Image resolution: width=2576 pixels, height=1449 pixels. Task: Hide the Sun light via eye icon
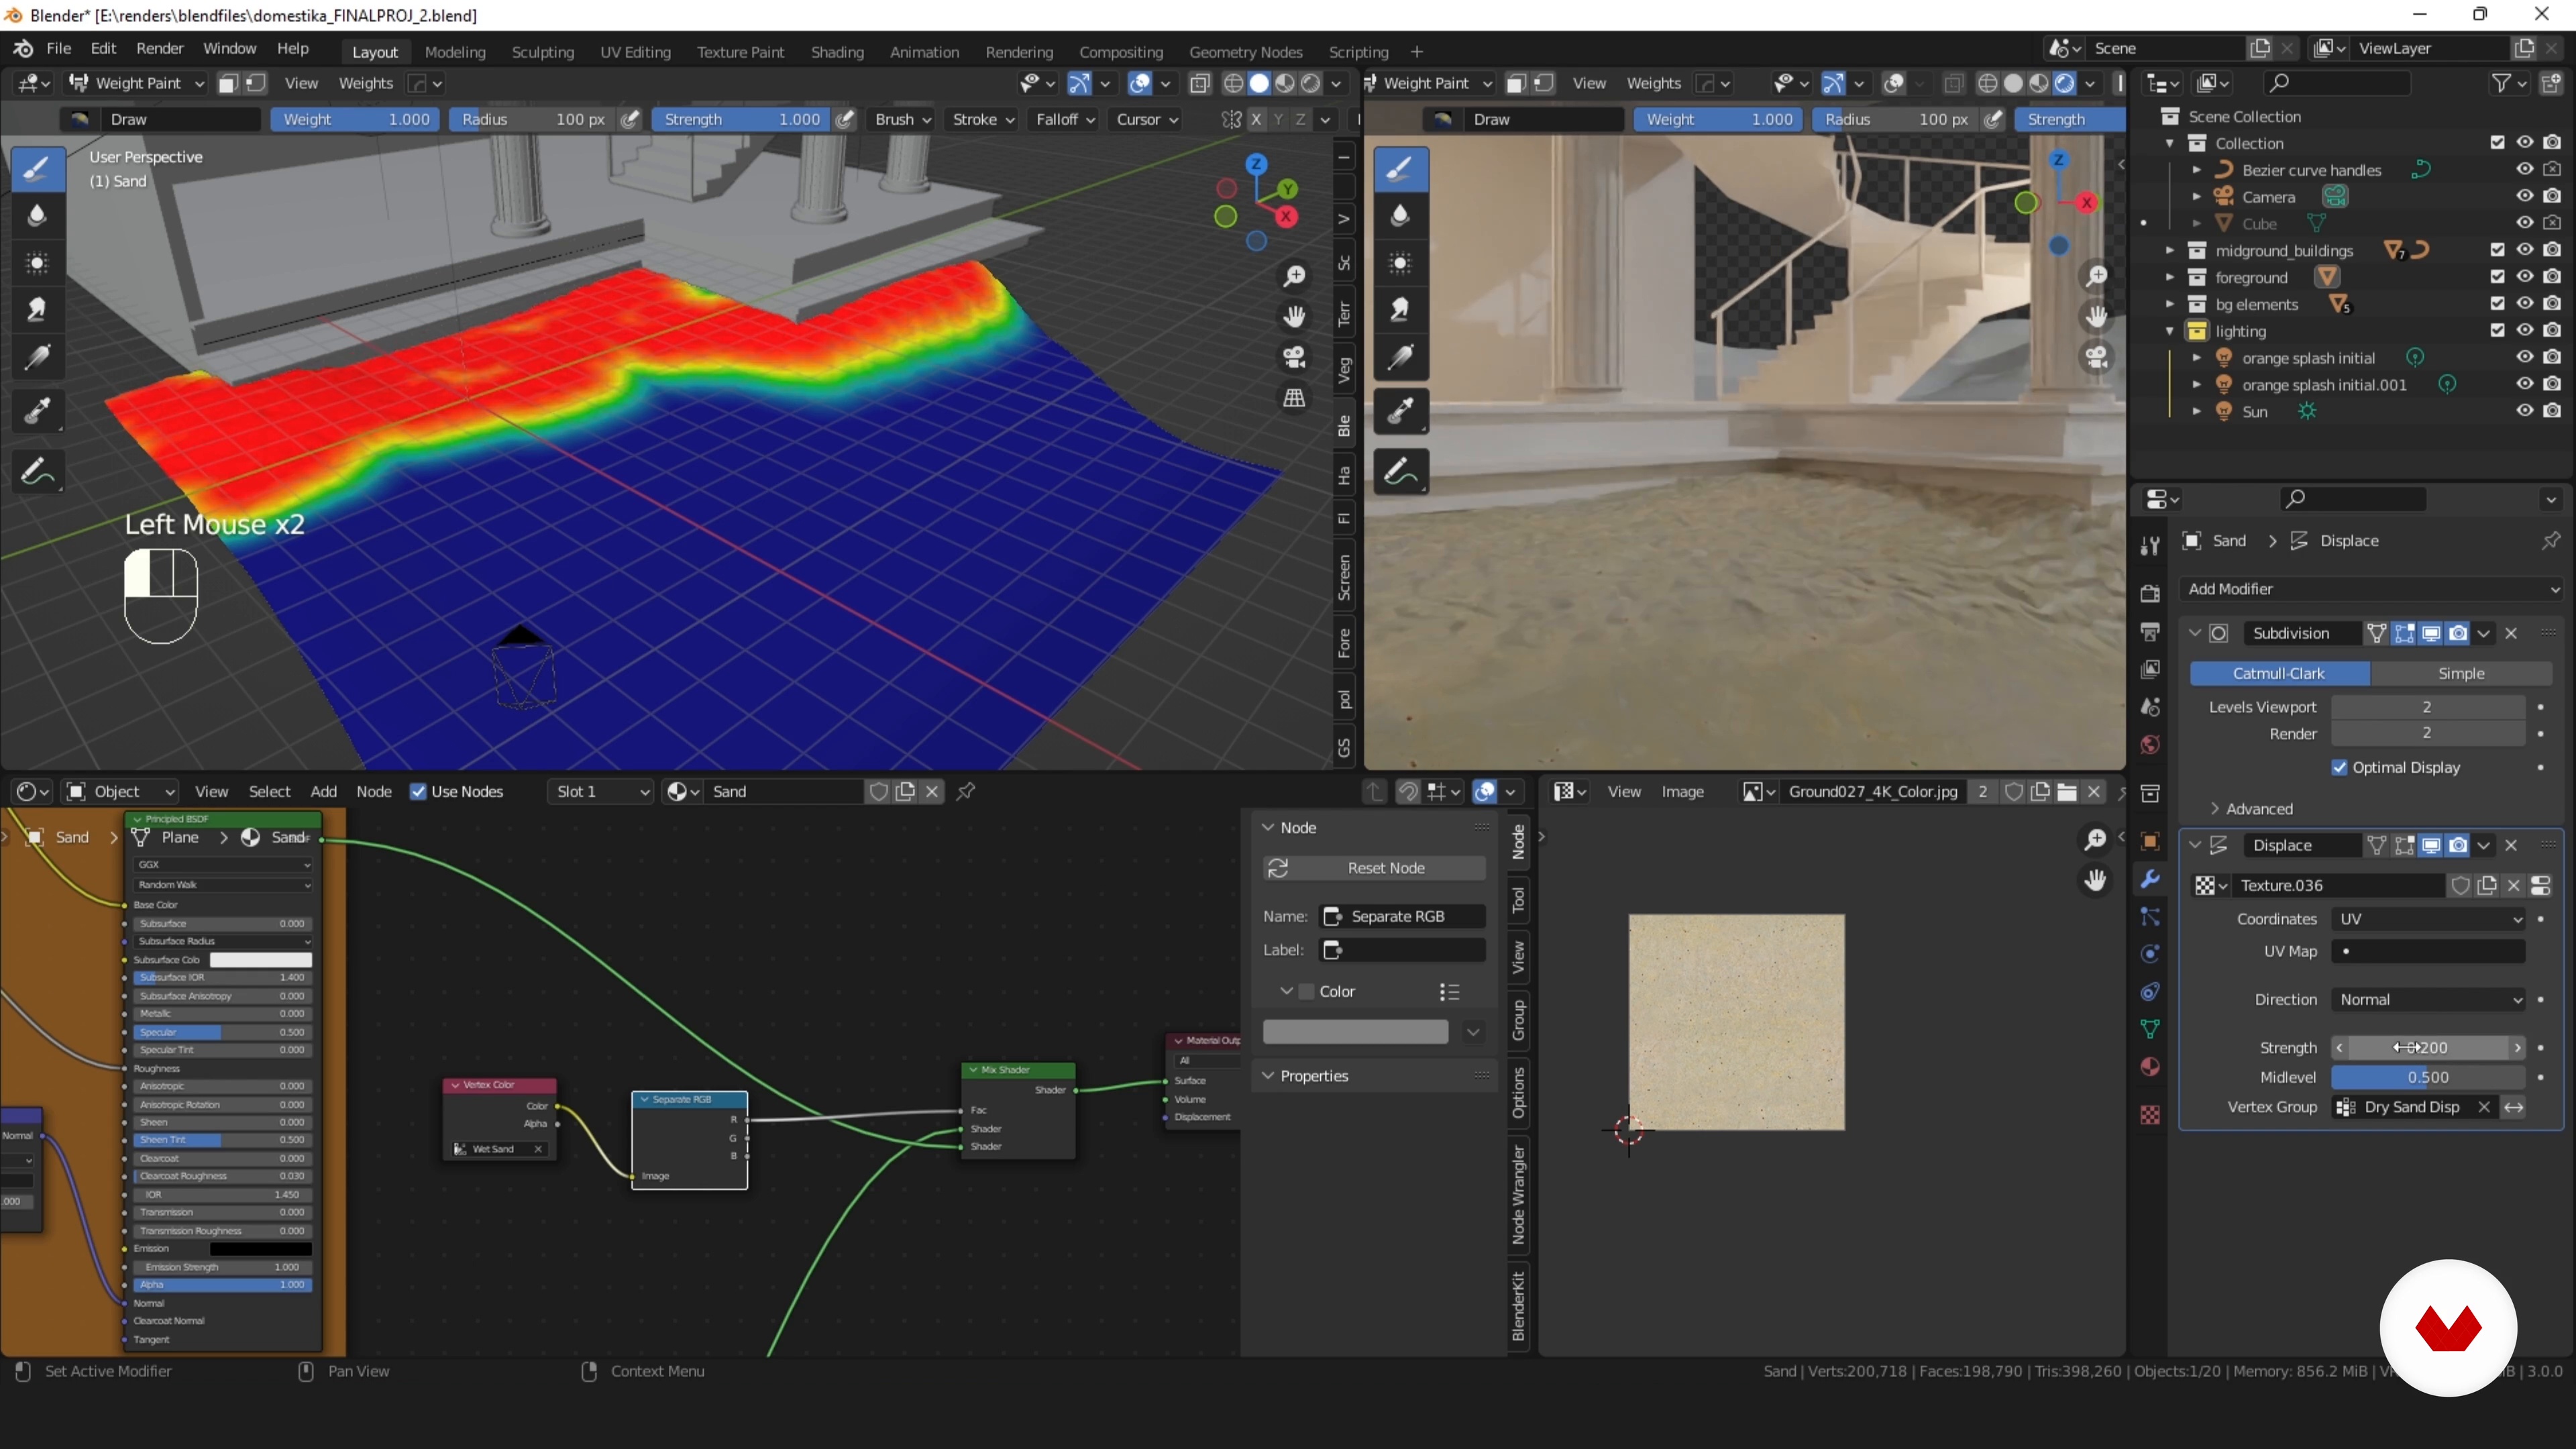click(2525, 411)
